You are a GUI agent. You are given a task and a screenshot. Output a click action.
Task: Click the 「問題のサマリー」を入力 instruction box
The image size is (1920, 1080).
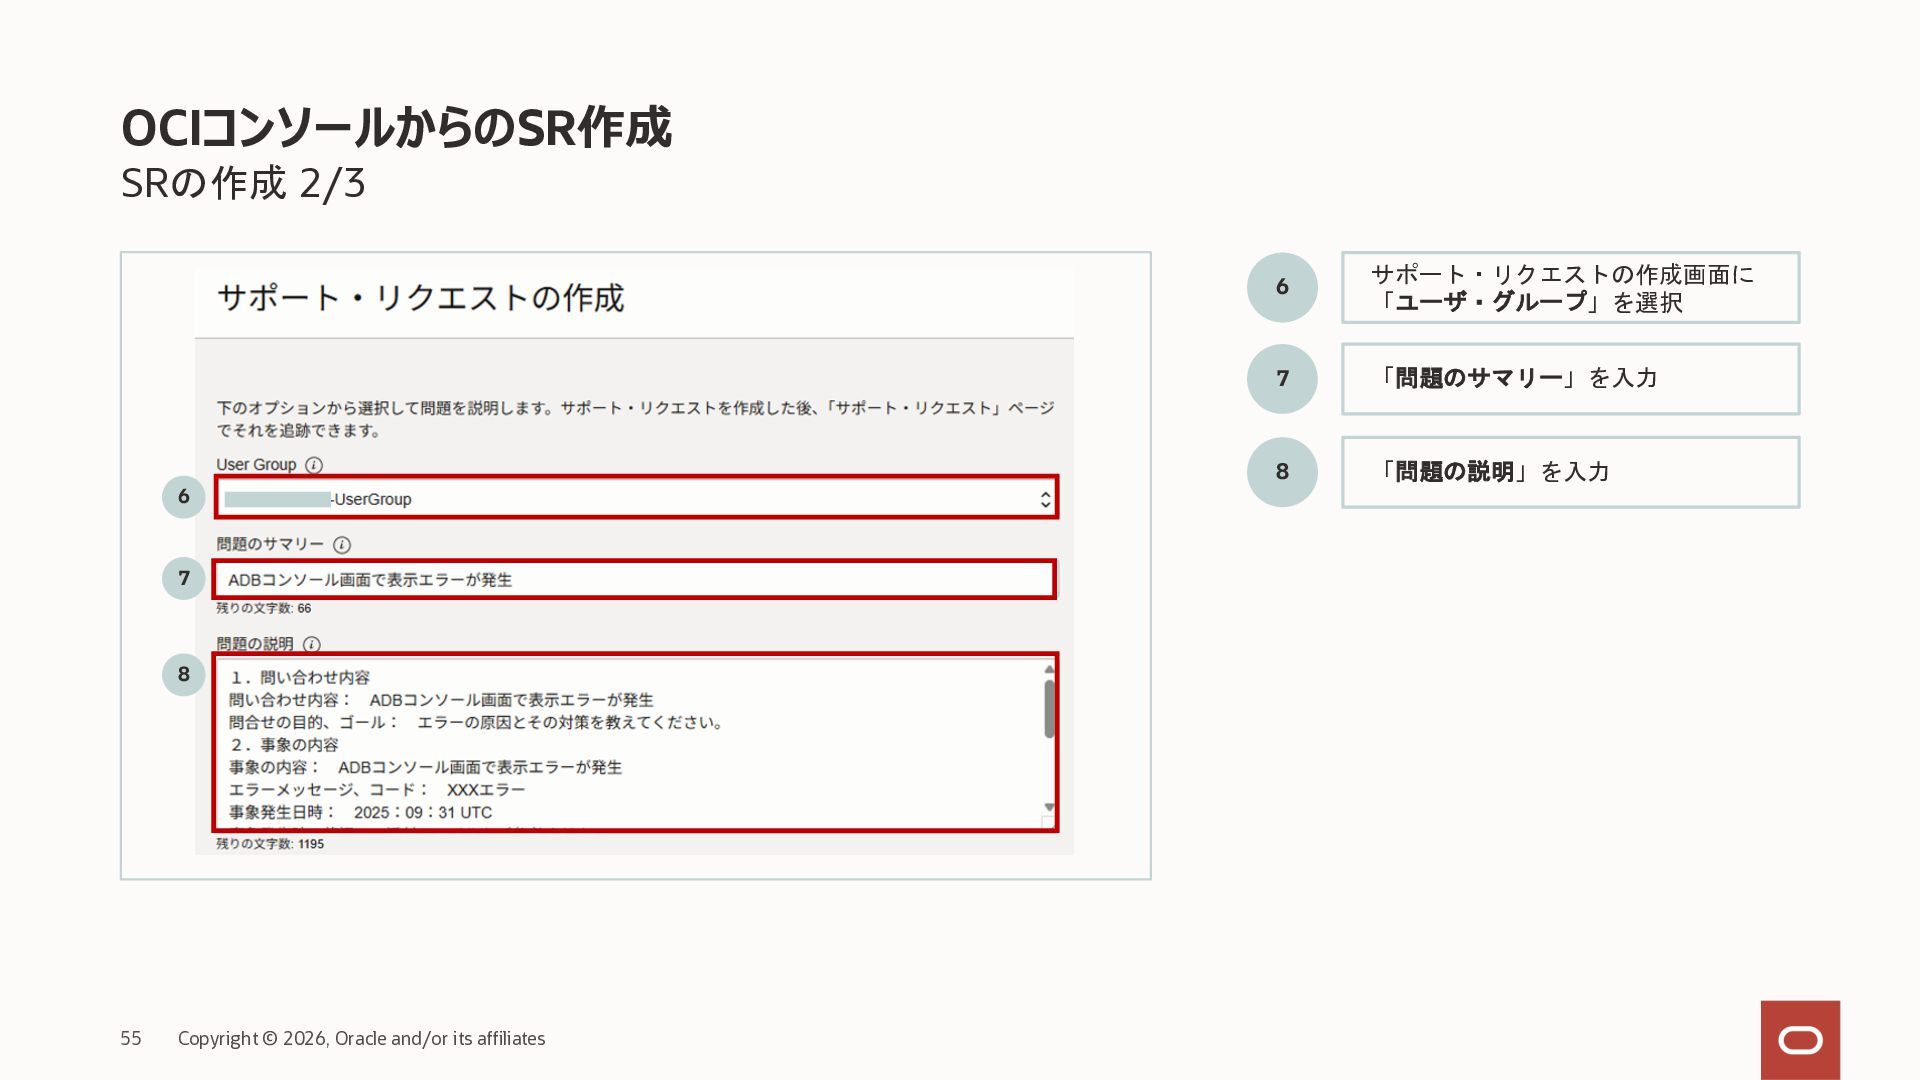click(1570, 379)
